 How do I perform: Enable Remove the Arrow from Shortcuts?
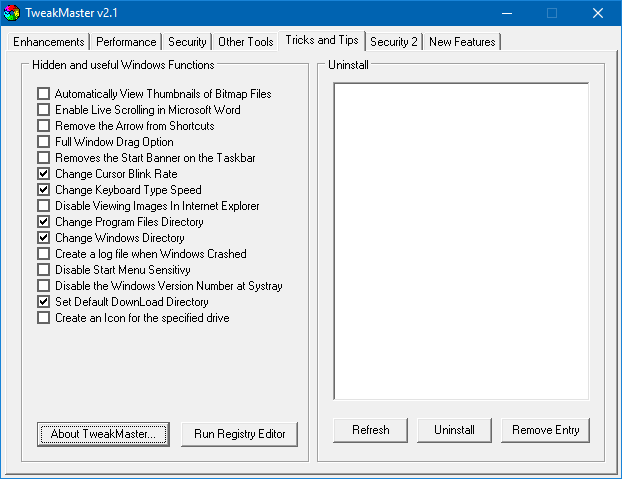pyautogui.click(x=44, y=126)
